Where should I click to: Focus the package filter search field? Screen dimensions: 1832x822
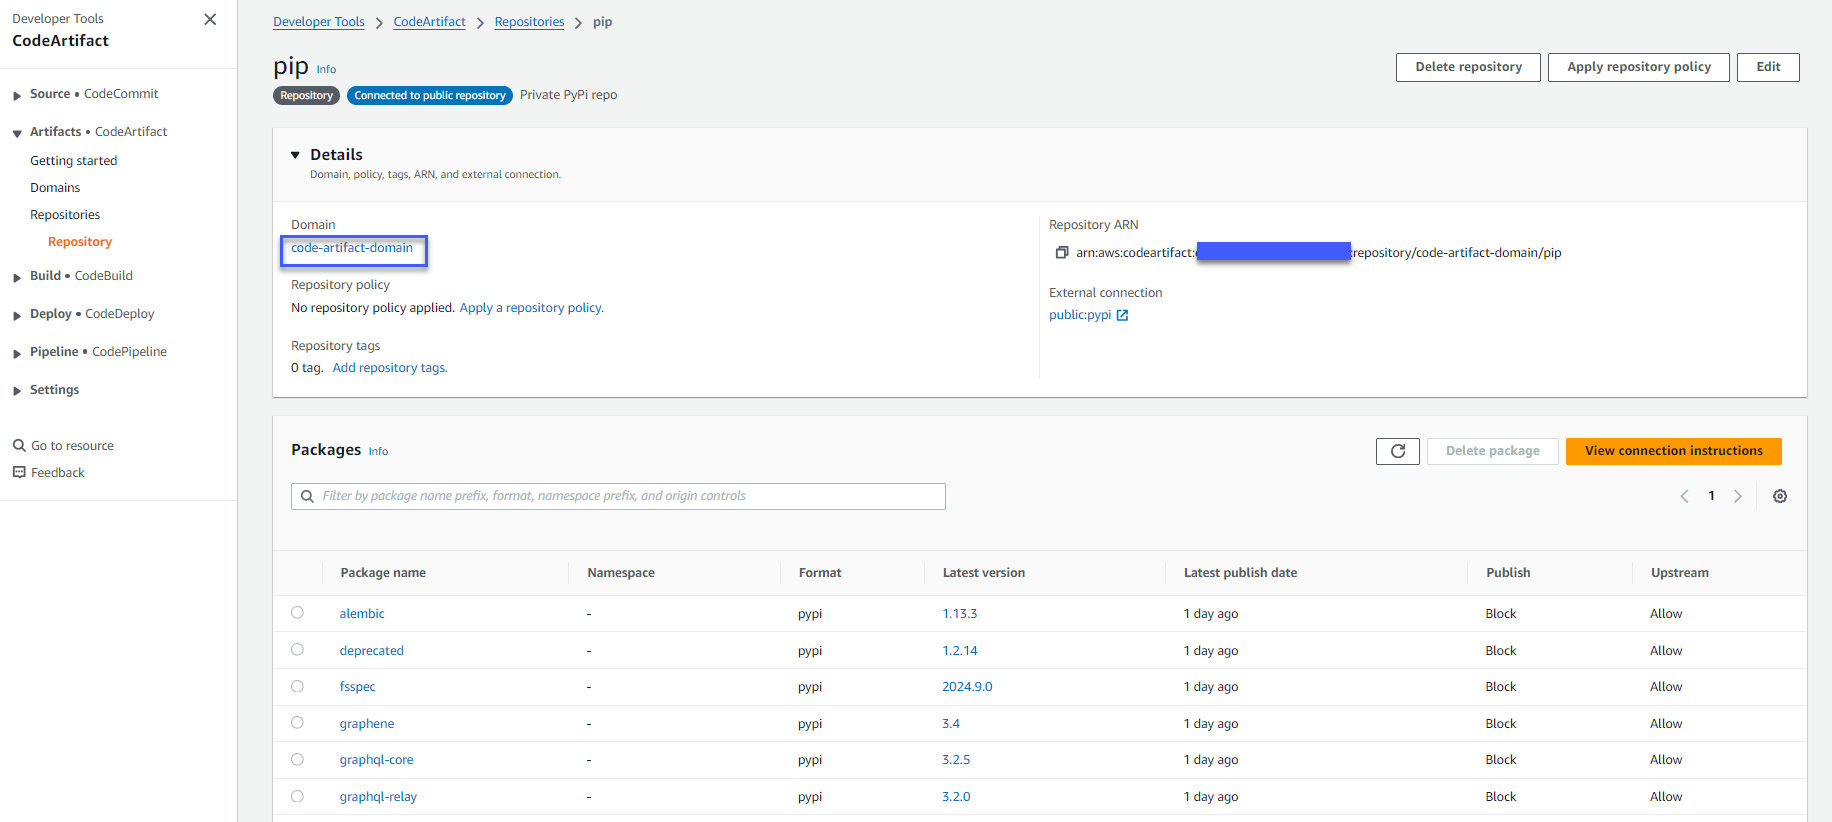pyautogui.click(x=618, y=496)
